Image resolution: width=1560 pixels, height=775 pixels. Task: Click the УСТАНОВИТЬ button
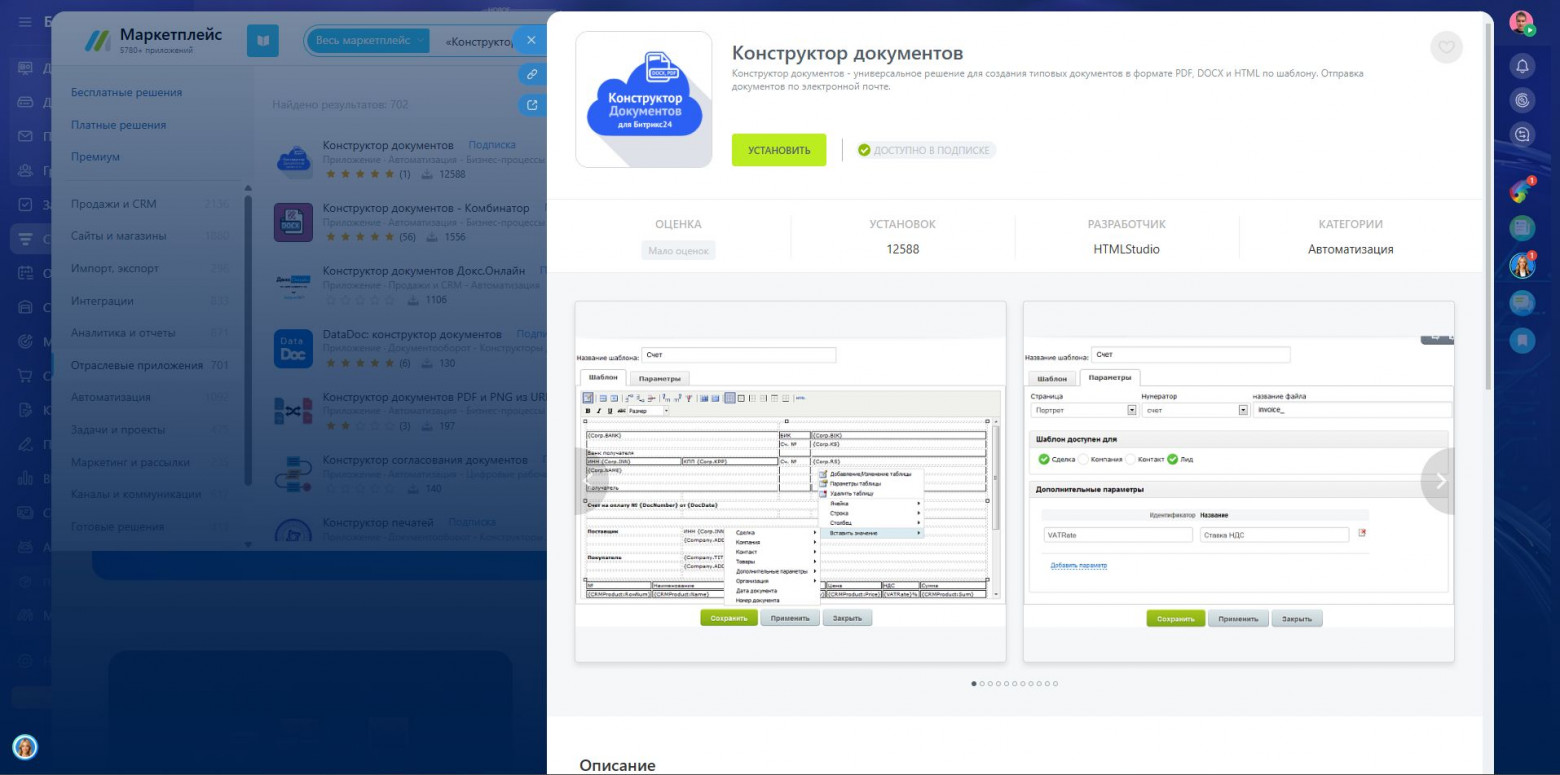pos(779,150)
